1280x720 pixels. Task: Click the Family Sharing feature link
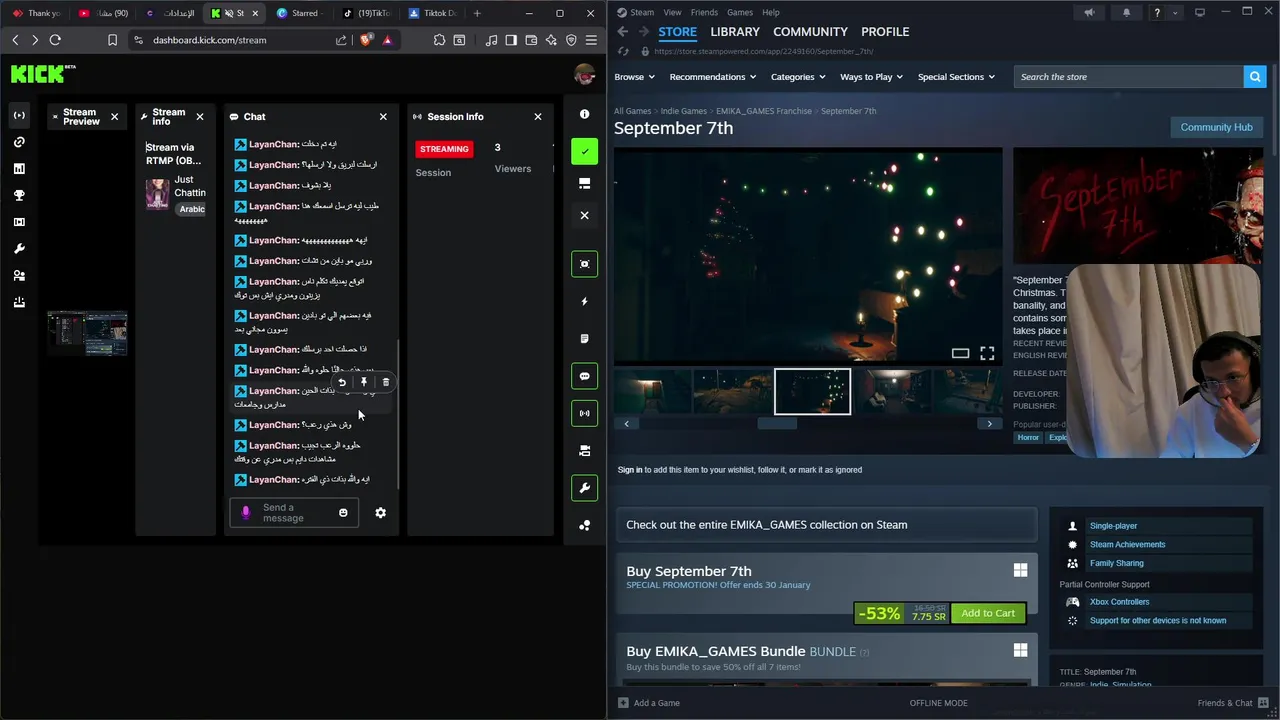(1116, 563)
